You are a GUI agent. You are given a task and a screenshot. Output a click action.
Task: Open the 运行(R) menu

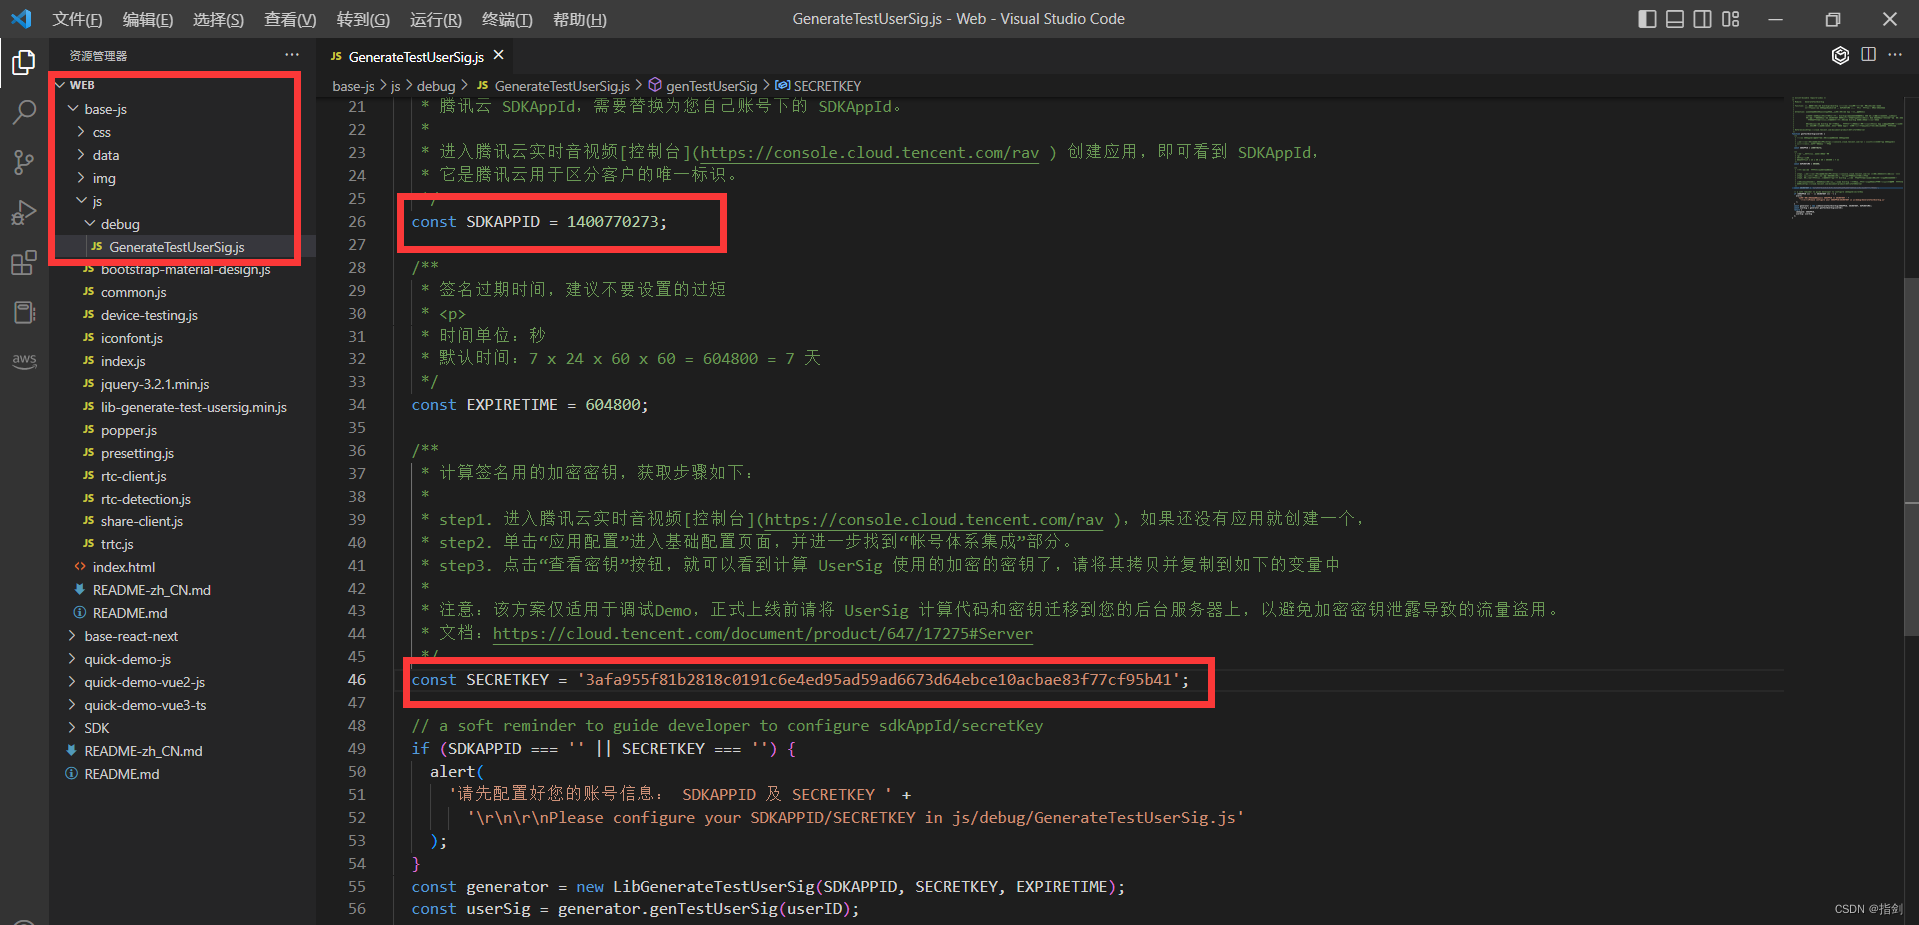[436, 20]
